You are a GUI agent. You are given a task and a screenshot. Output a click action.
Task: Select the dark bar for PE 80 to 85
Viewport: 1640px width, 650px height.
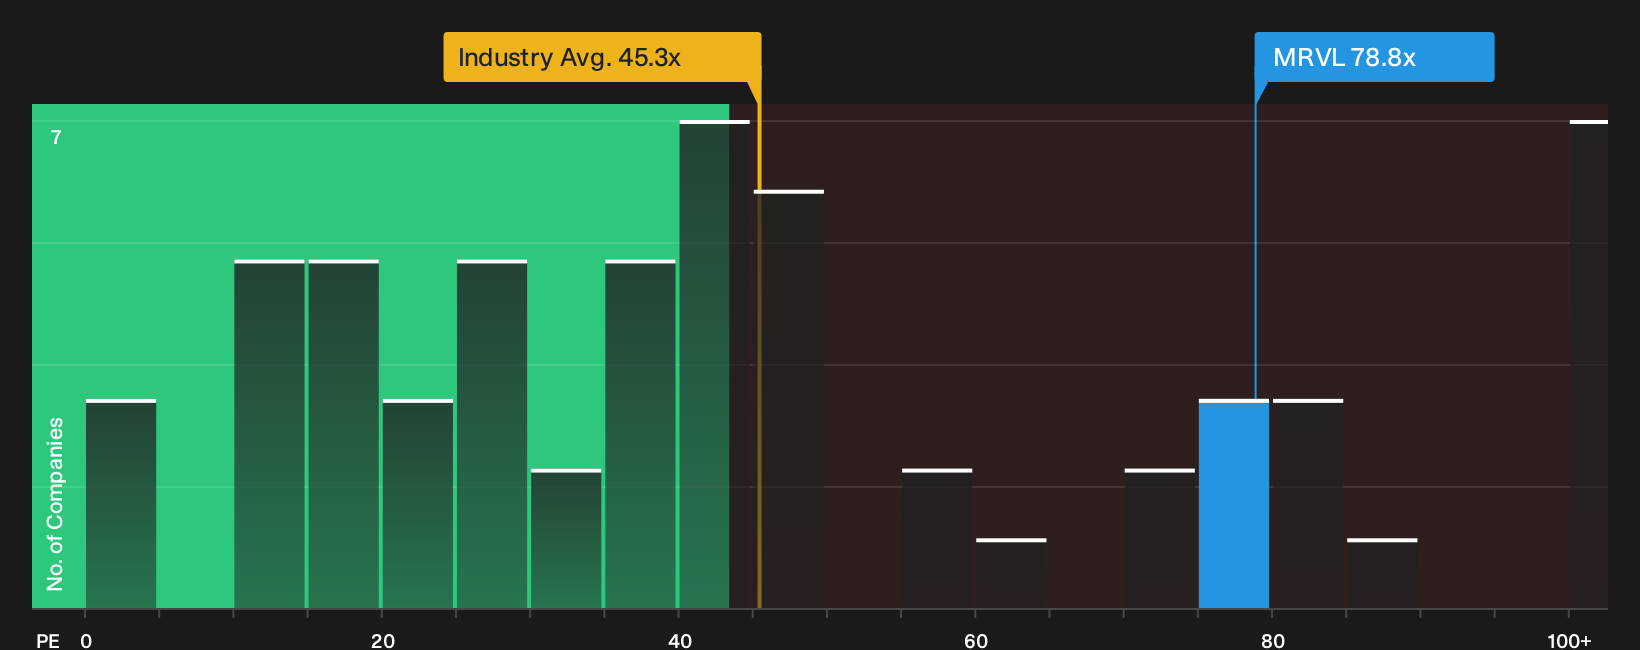(x=1308, y=504)
